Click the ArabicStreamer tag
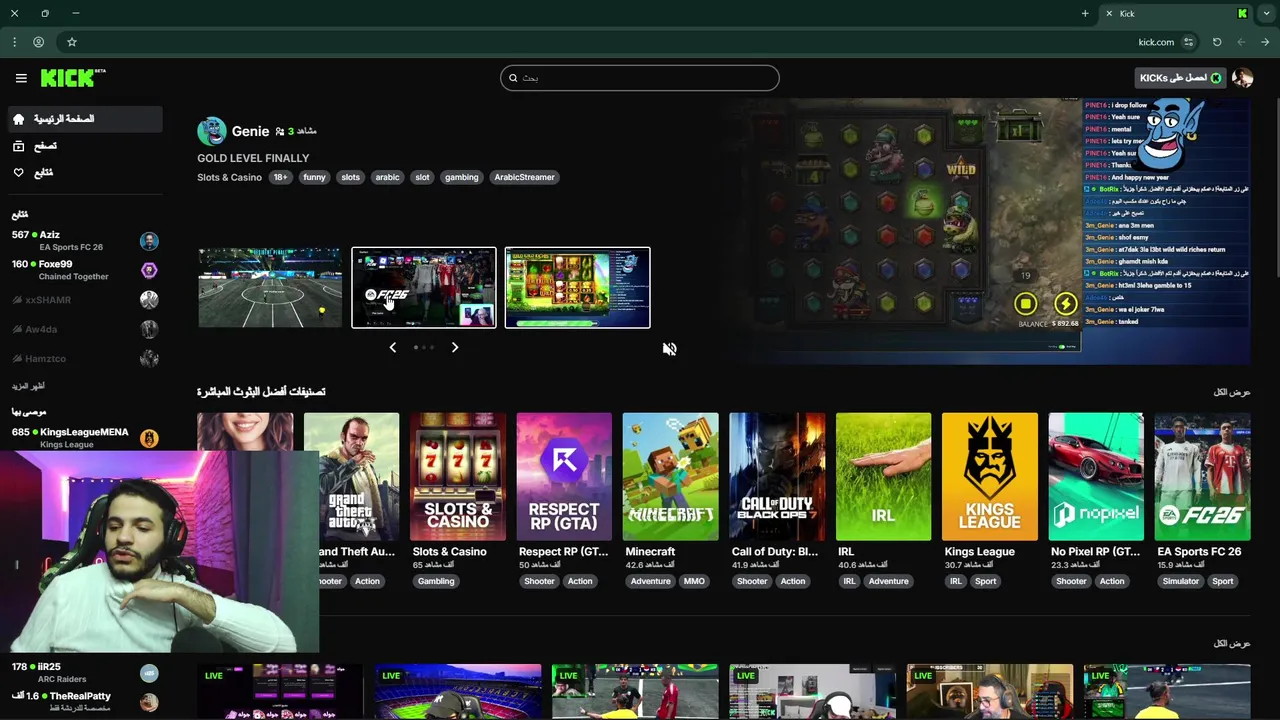Viewport: 1280px width, 720px height. pos(524,177)
